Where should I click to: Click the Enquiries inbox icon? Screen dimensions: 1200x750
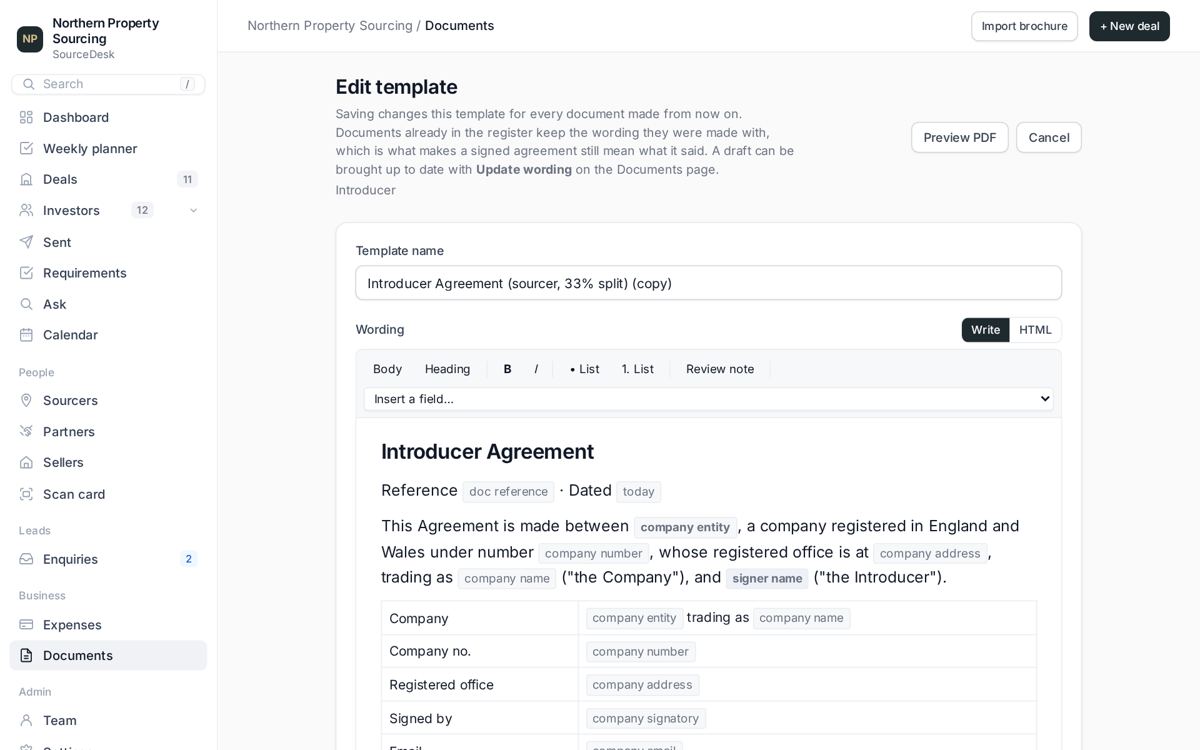pos(27,559)
